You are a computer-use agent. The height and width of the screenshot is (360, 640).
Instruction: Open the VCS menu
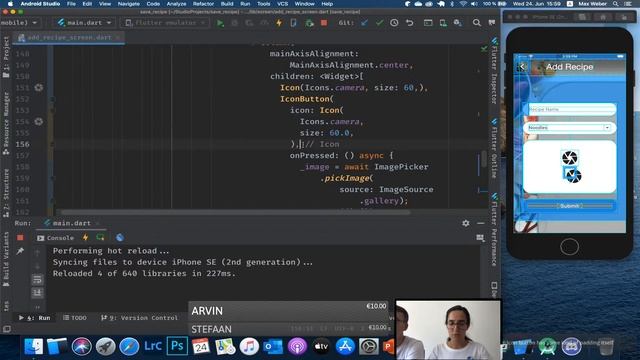(x=282, y=4)
